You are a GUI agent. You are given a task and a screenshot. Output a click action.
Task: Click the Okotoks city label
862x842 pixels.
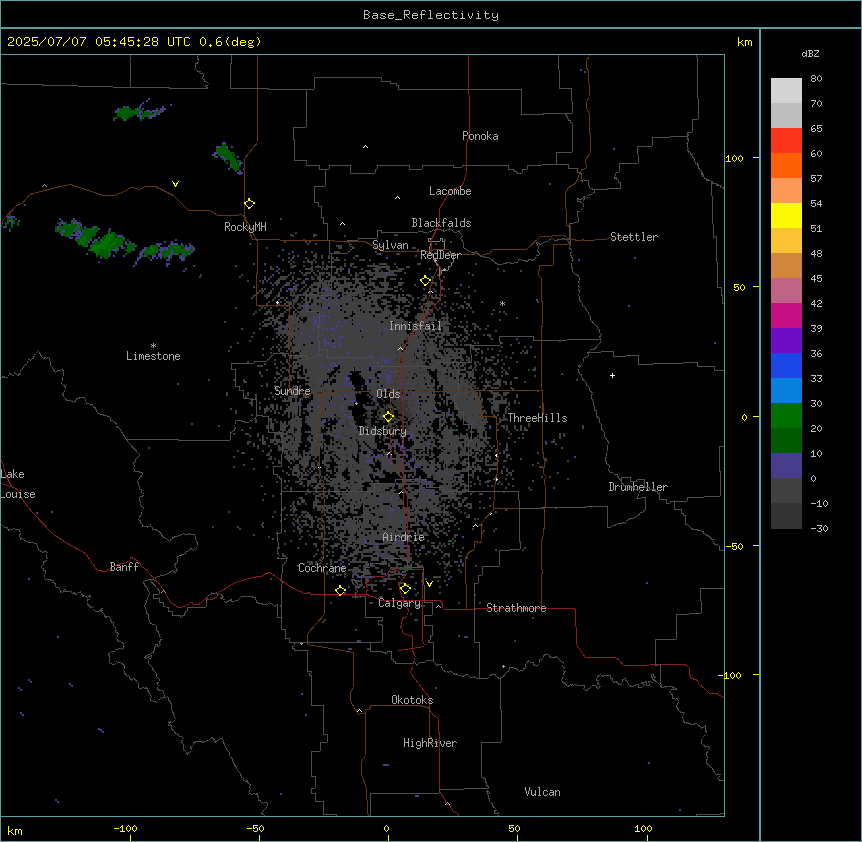pos(412,700)
